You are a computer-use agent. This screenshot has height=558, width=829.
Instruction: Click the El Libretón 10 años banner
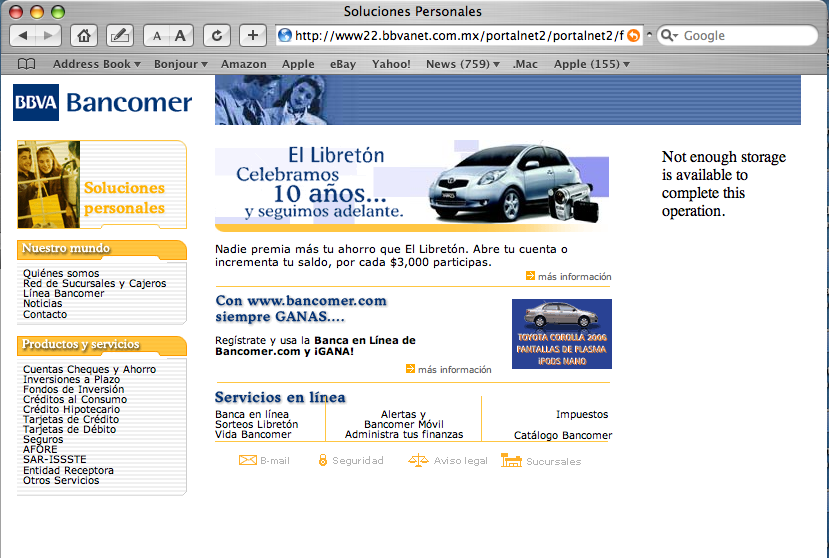(x=412, y=186)
